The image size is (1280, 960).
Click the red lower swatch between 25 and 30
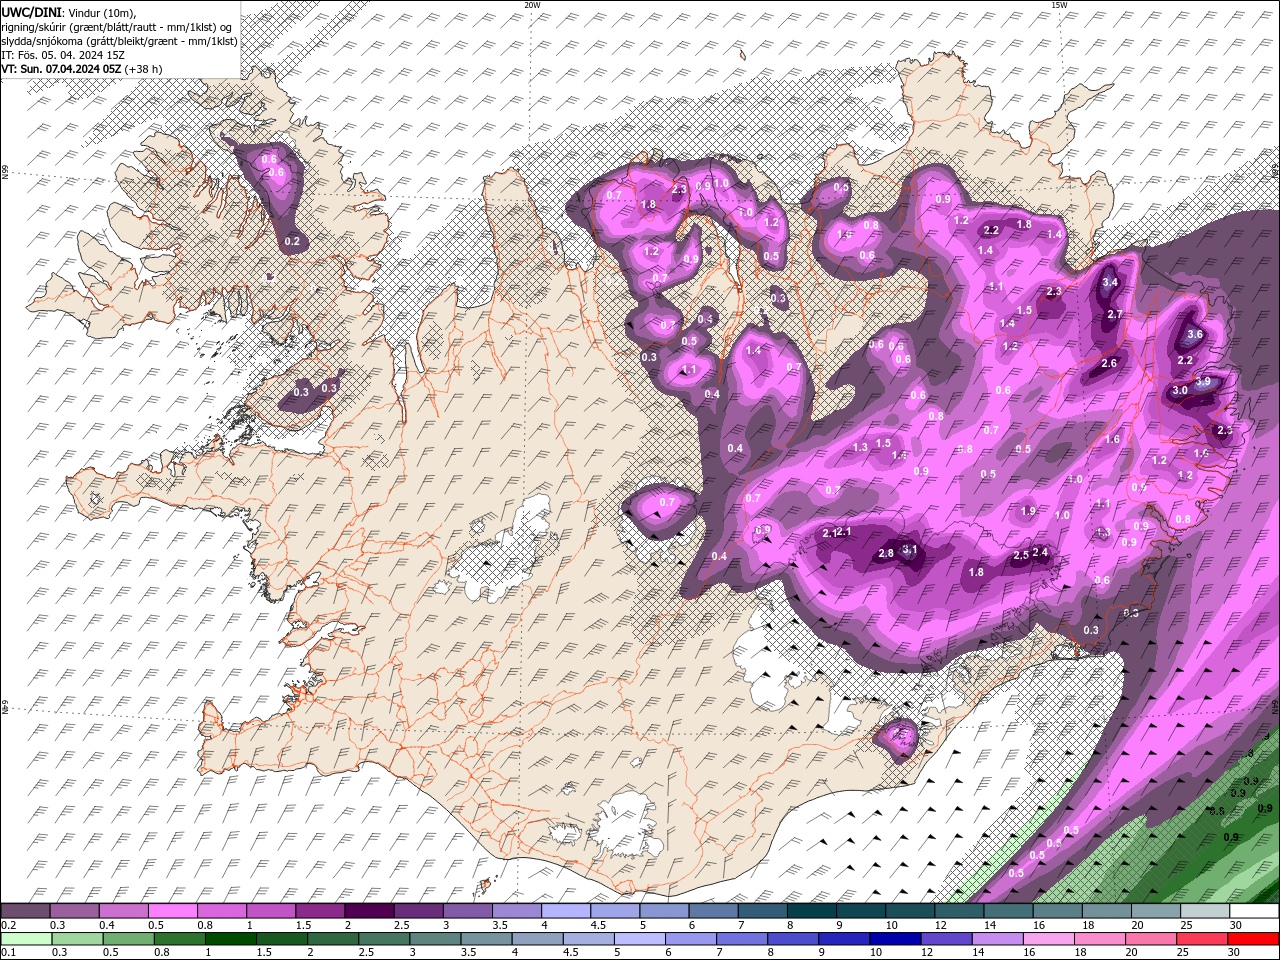pos(1202,939)
